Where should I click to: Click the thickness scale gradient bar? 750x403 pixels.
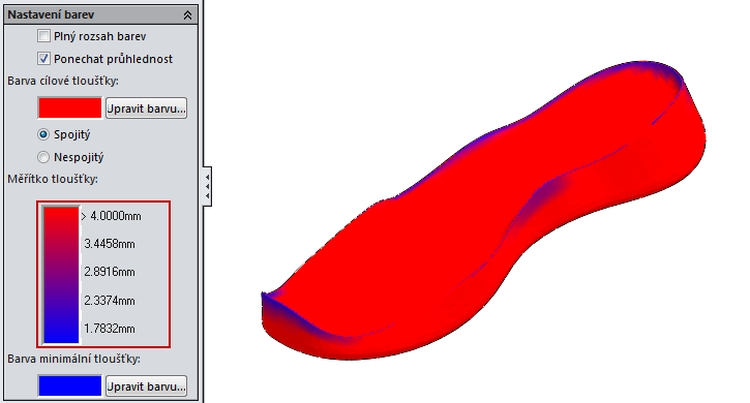[61, 274]
